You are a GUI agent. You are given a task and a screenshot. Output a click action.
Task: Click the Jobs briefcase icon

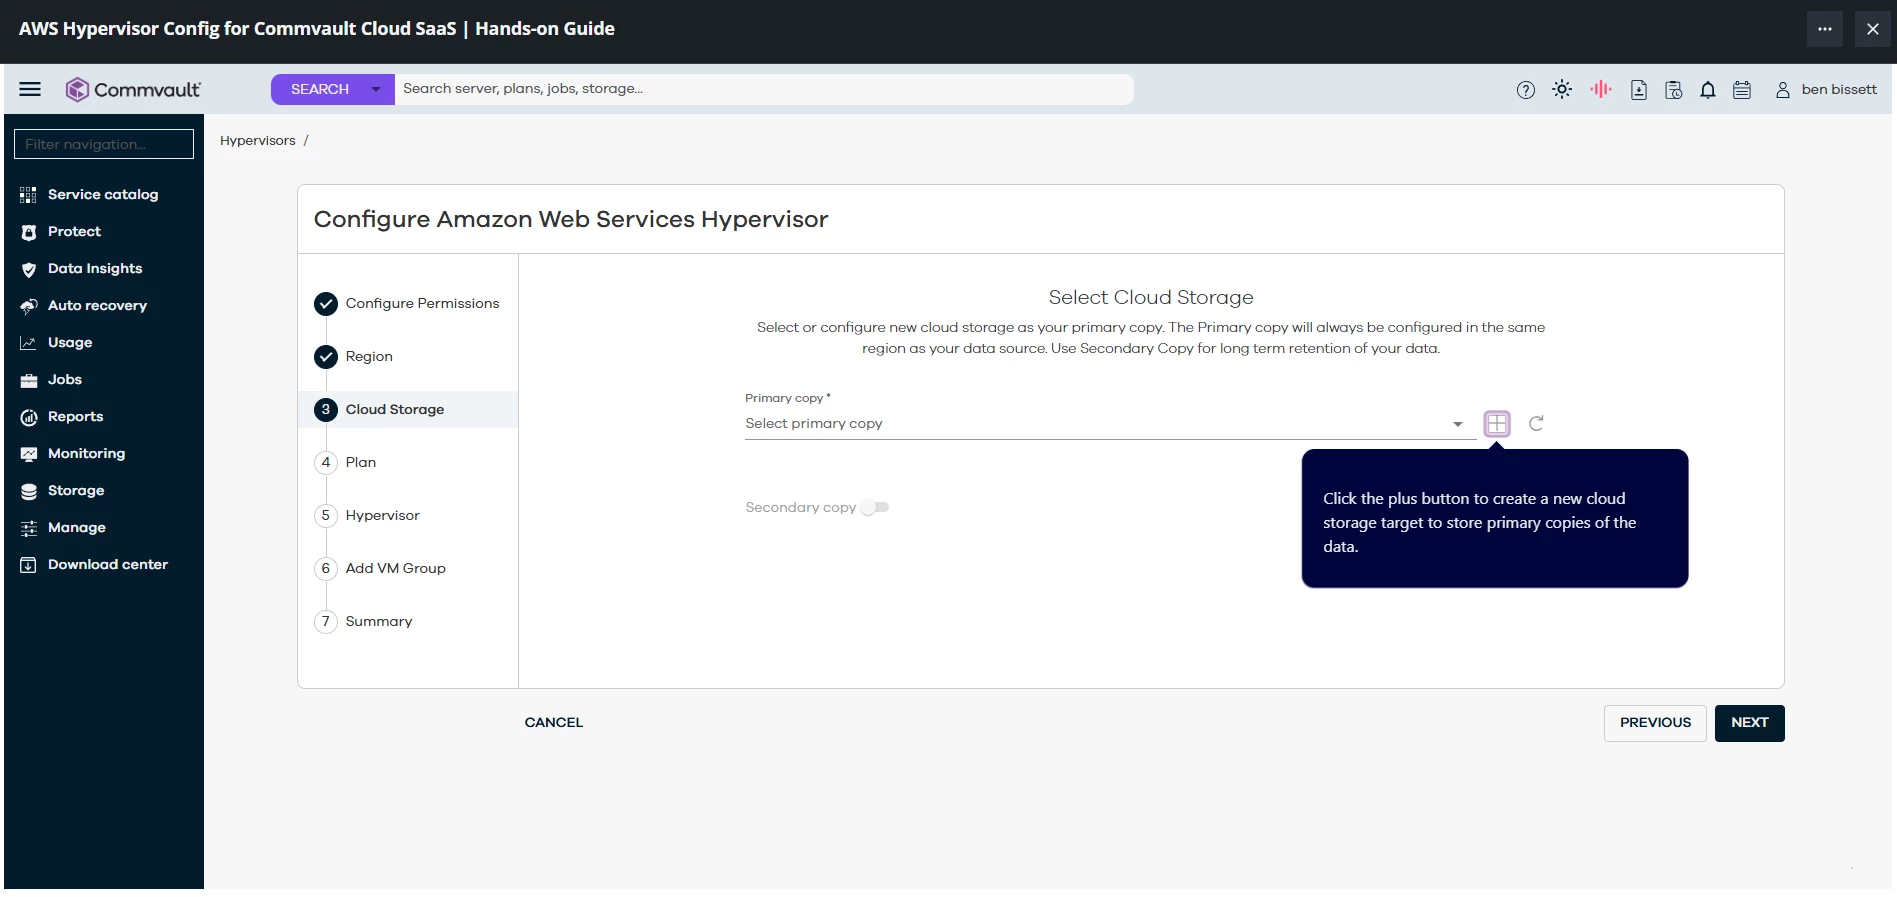point(28,380)
